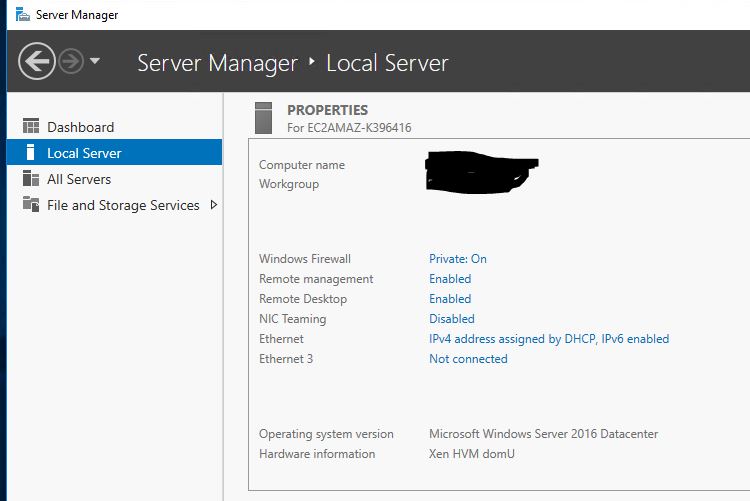Click the For EC2AMAZ-K396416 text
The image size is (750, 501).
[x=349, y=128]
